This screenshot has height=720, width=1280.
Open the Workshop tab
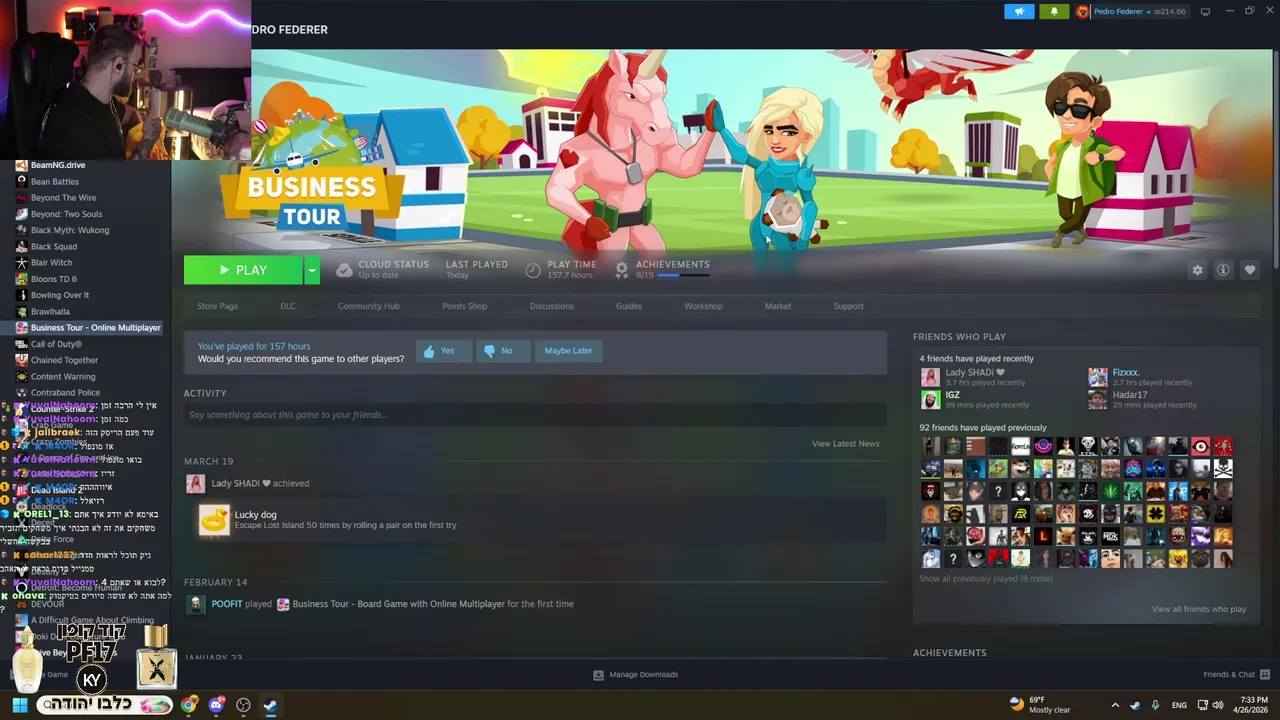click(703, 306)
